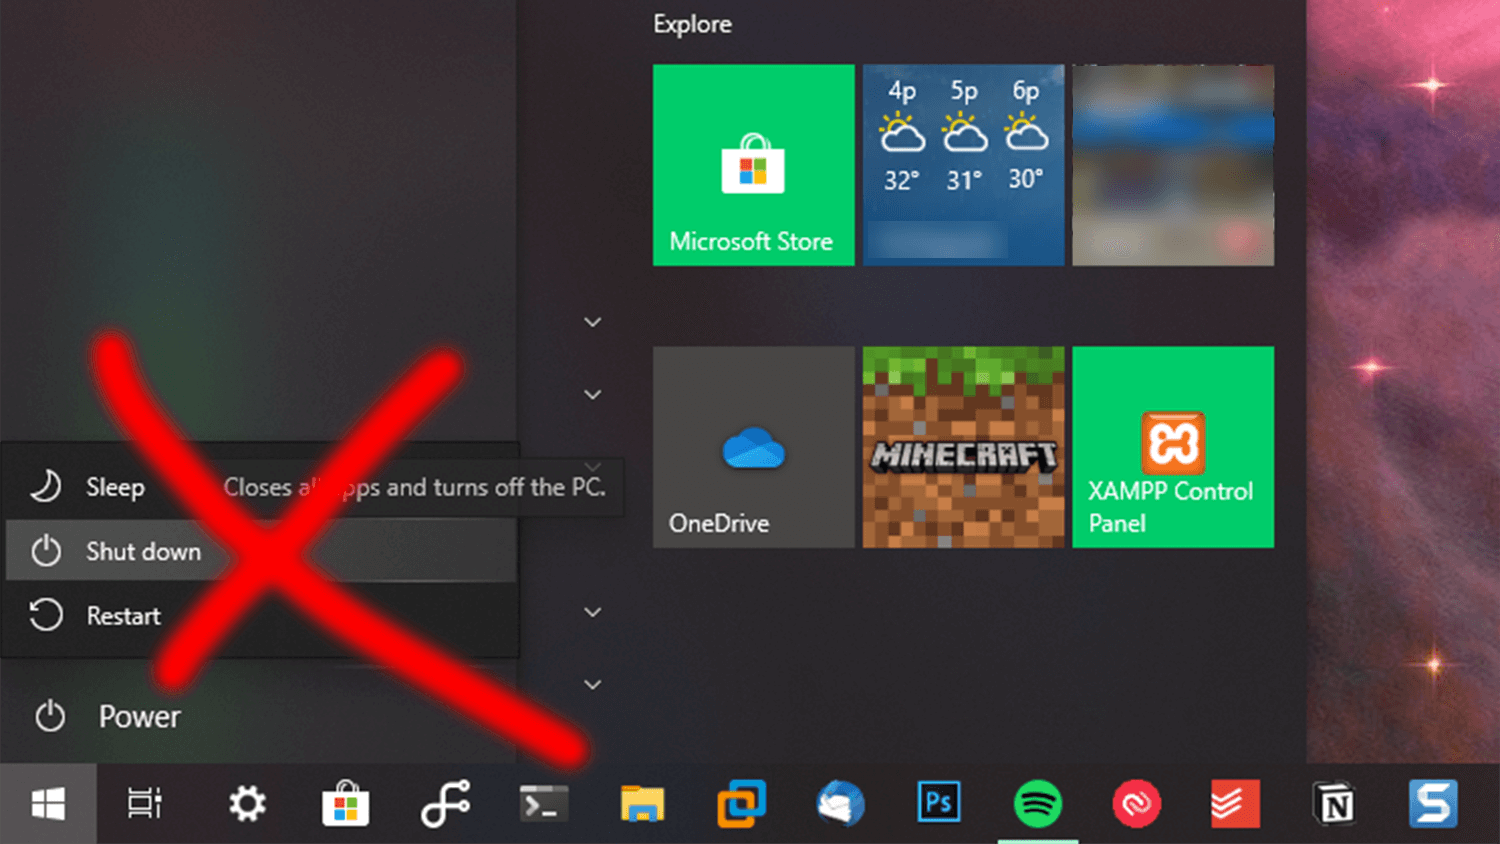
Task: Open File Explorer from the taskbar
Action: pyautogui.click(x=641, y=802)
